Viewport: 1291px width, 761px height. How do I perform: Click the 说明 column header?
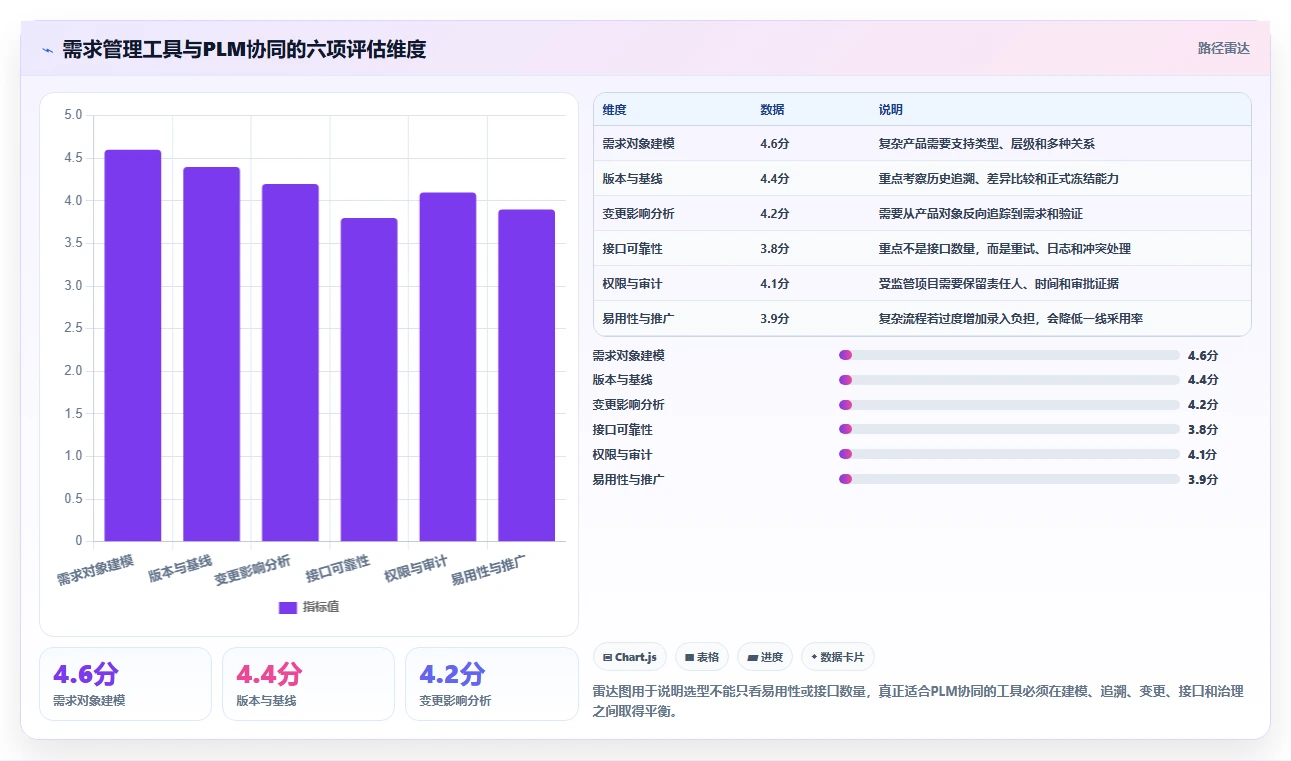pos(891,110)
